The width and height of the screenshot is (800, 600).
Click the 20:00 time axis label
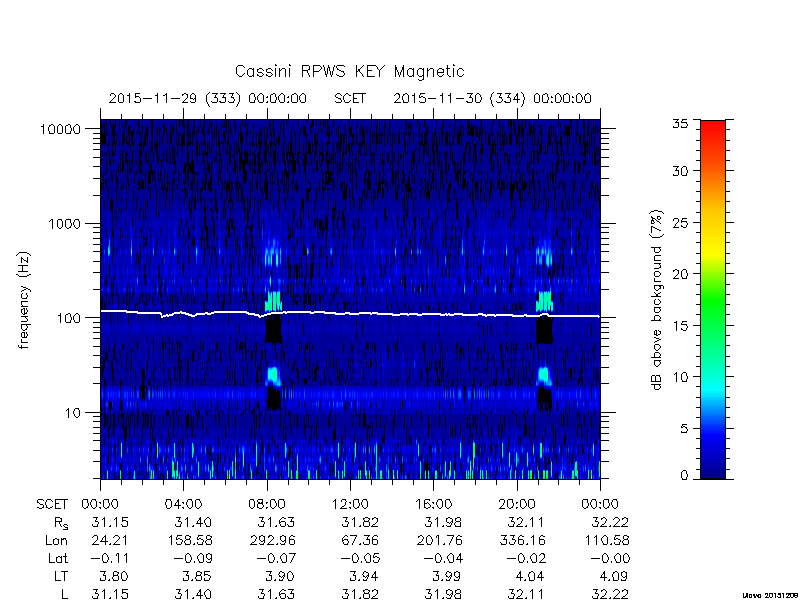coord(516,505)
